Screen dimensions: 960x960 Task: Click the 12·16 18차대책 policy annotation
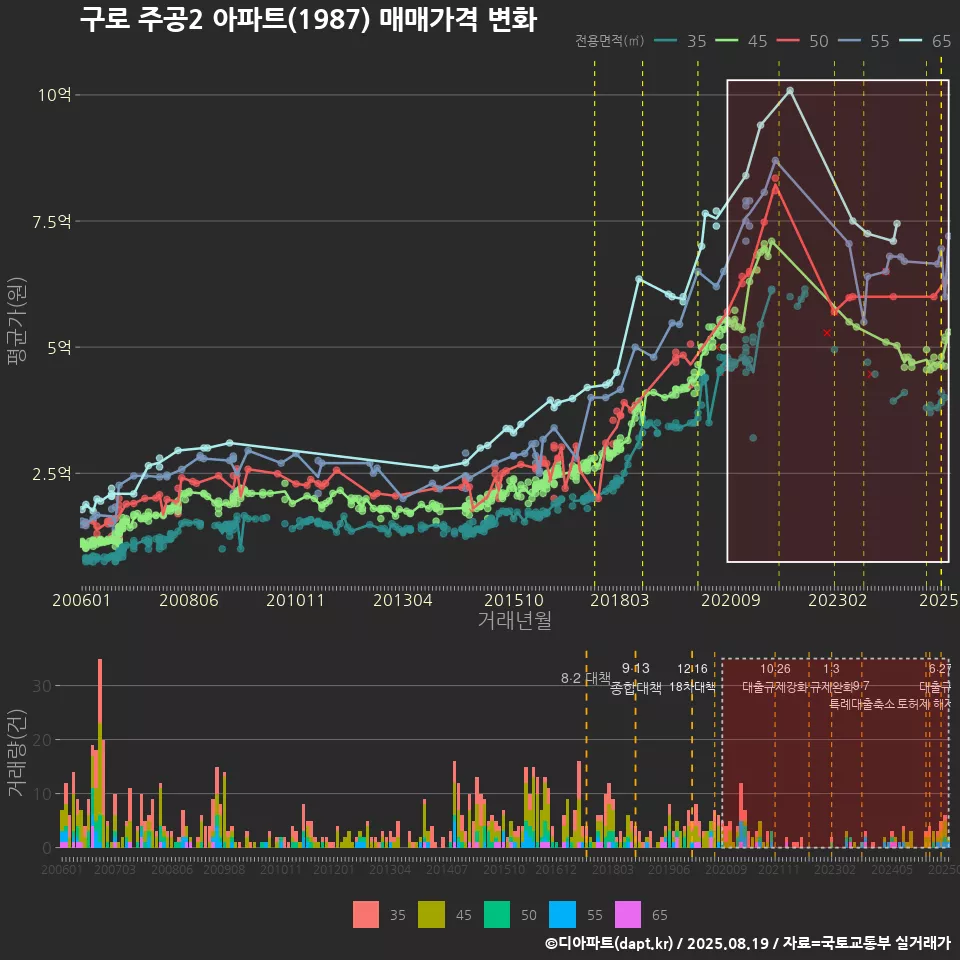click(x=692, y=678)
